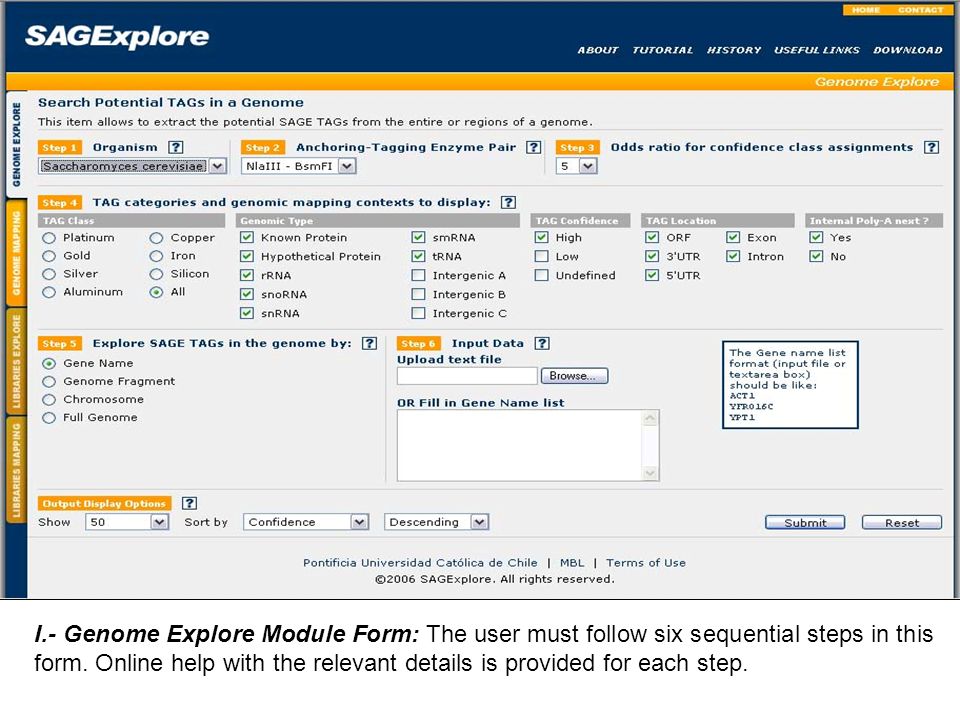Image resolution: width=960 pixels, height=720 pixels.
Task: Click help icon next to TAG categories heading
Action: click(x=508, y=202)
